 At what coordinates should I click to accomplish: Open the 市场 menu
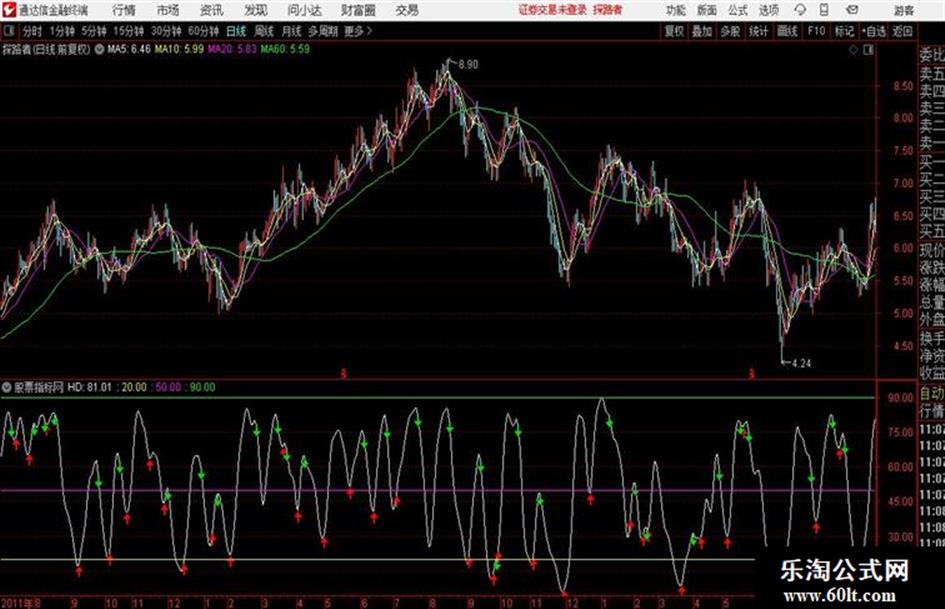[168, 10]
